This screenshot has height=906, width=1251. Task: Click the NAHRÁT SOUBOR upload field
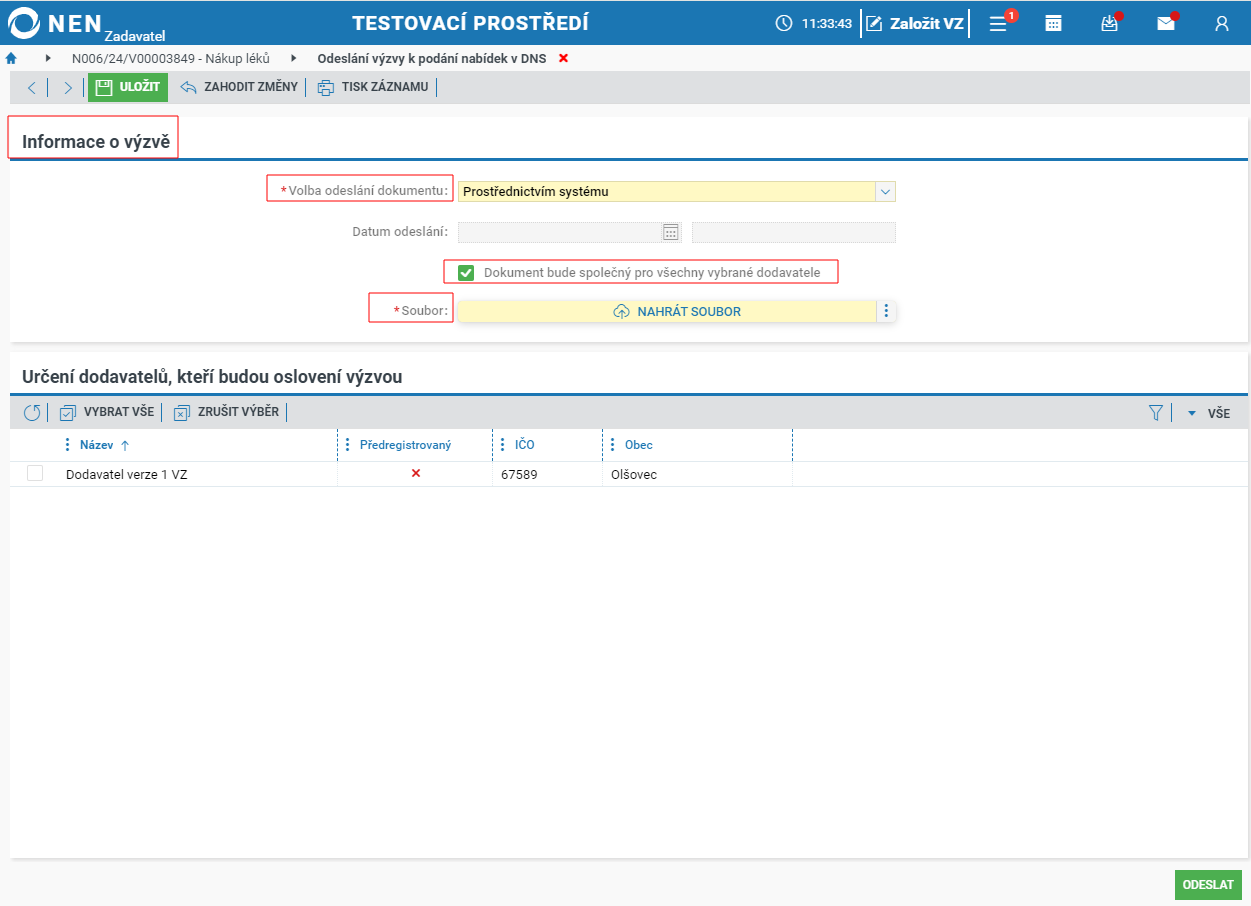[x=667, y=311]
